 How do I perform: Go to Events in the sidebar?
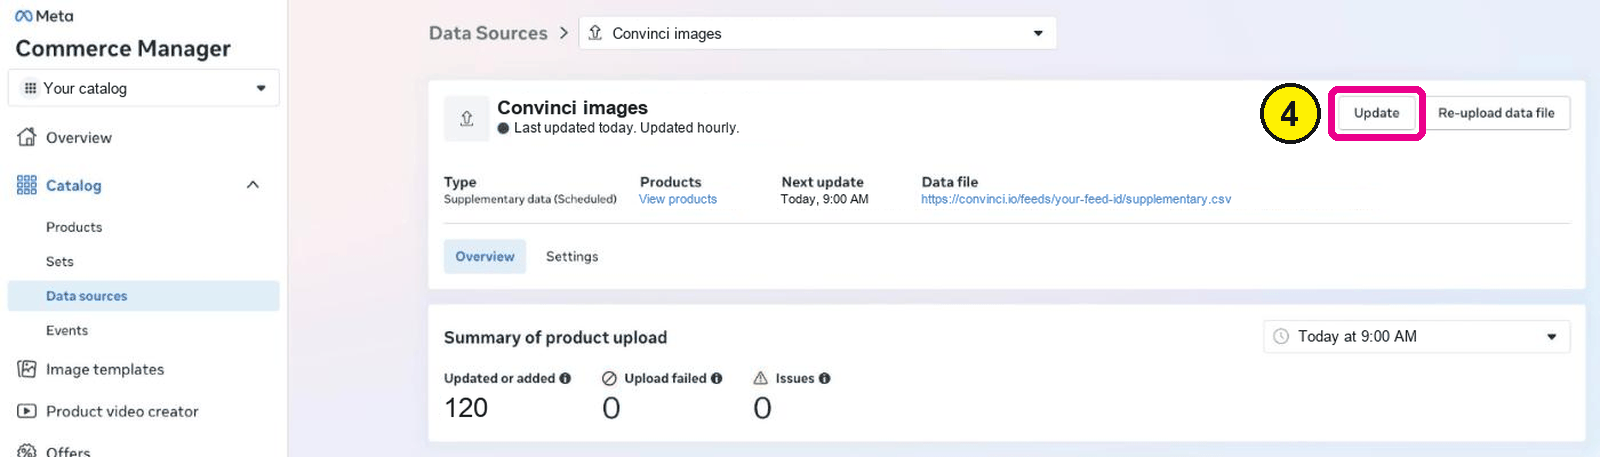(x=67, y=331)
